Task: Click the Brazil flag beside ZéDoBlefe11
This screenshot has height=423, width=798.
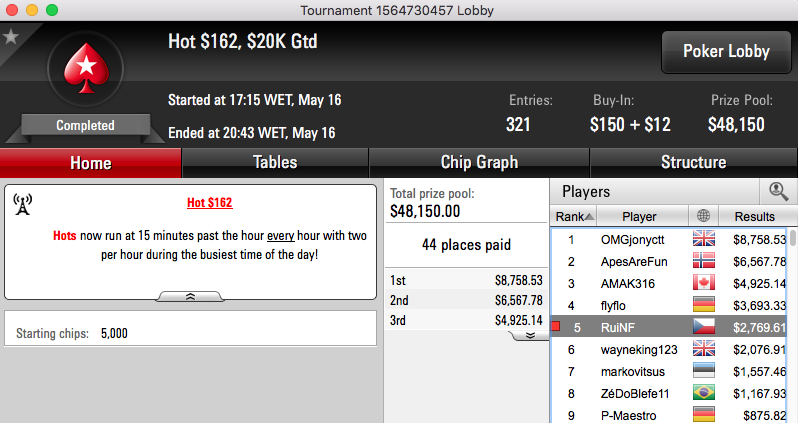Action: (703, 393)
